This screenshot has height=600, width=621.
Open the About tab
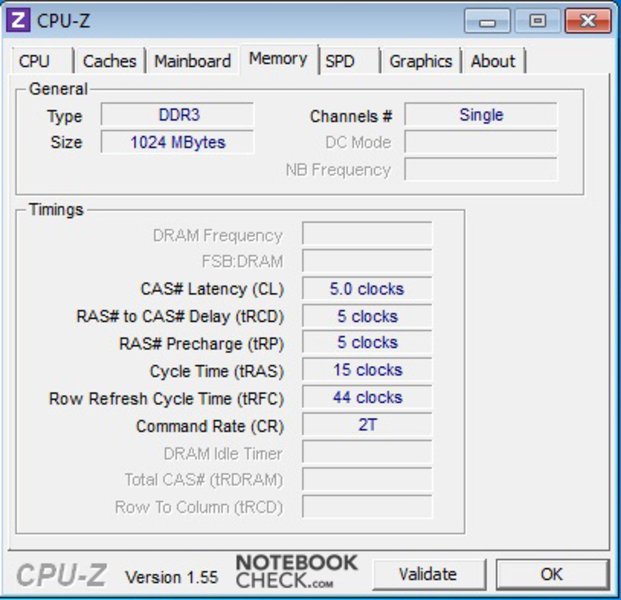point(493,61)
